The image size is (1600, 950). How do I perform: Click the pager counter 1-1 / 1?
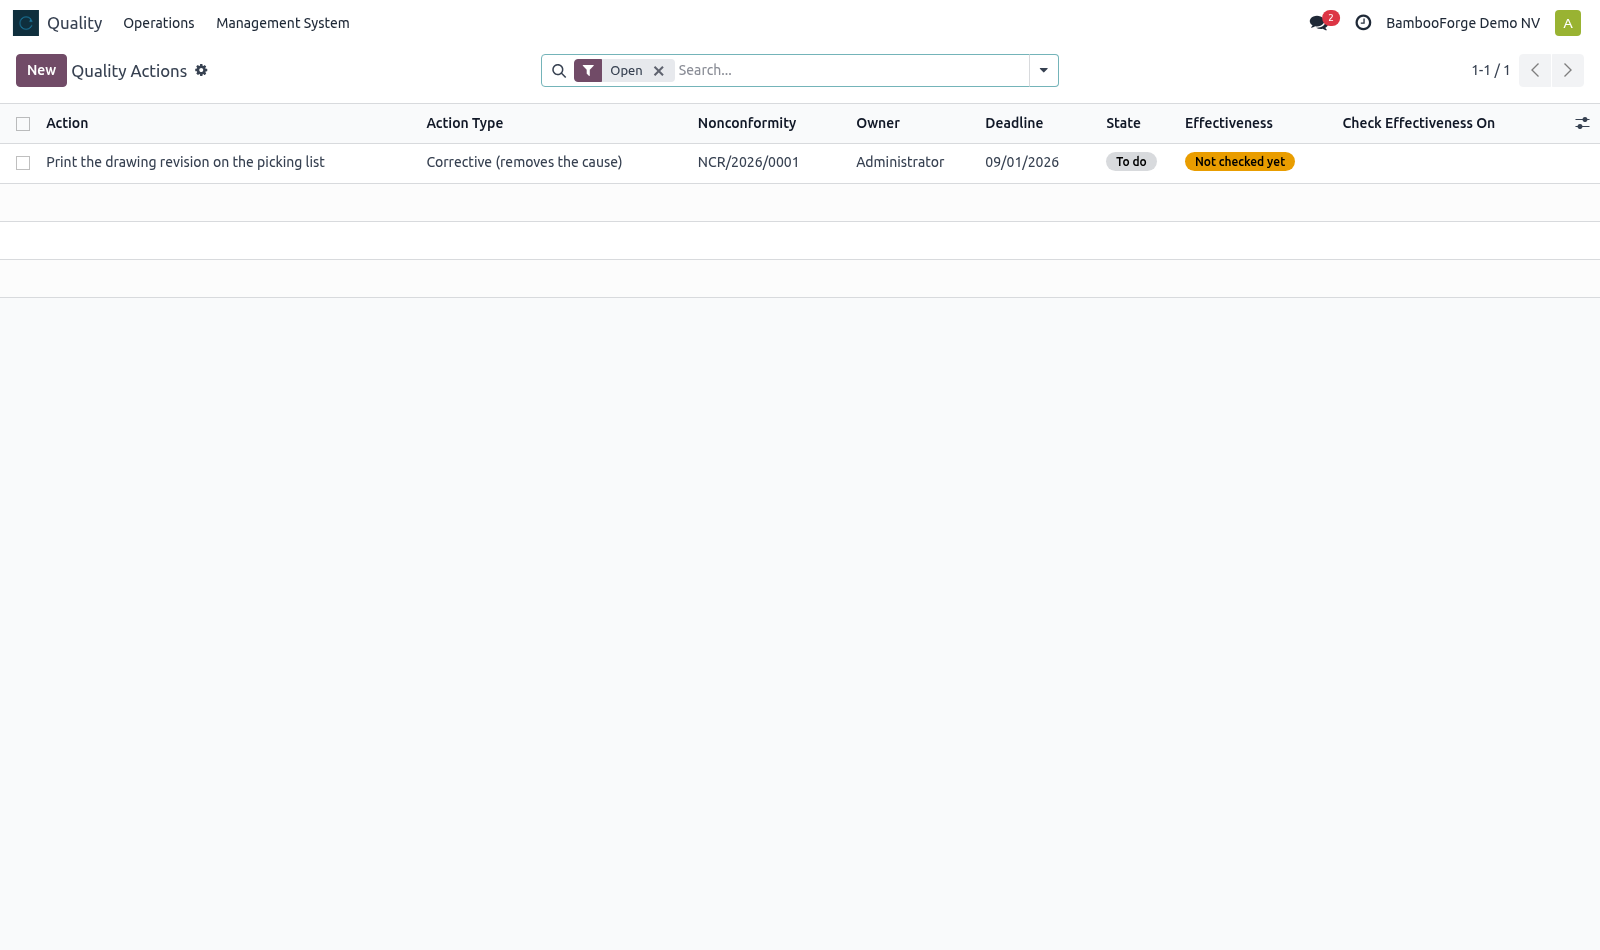tap(1490, 70)
